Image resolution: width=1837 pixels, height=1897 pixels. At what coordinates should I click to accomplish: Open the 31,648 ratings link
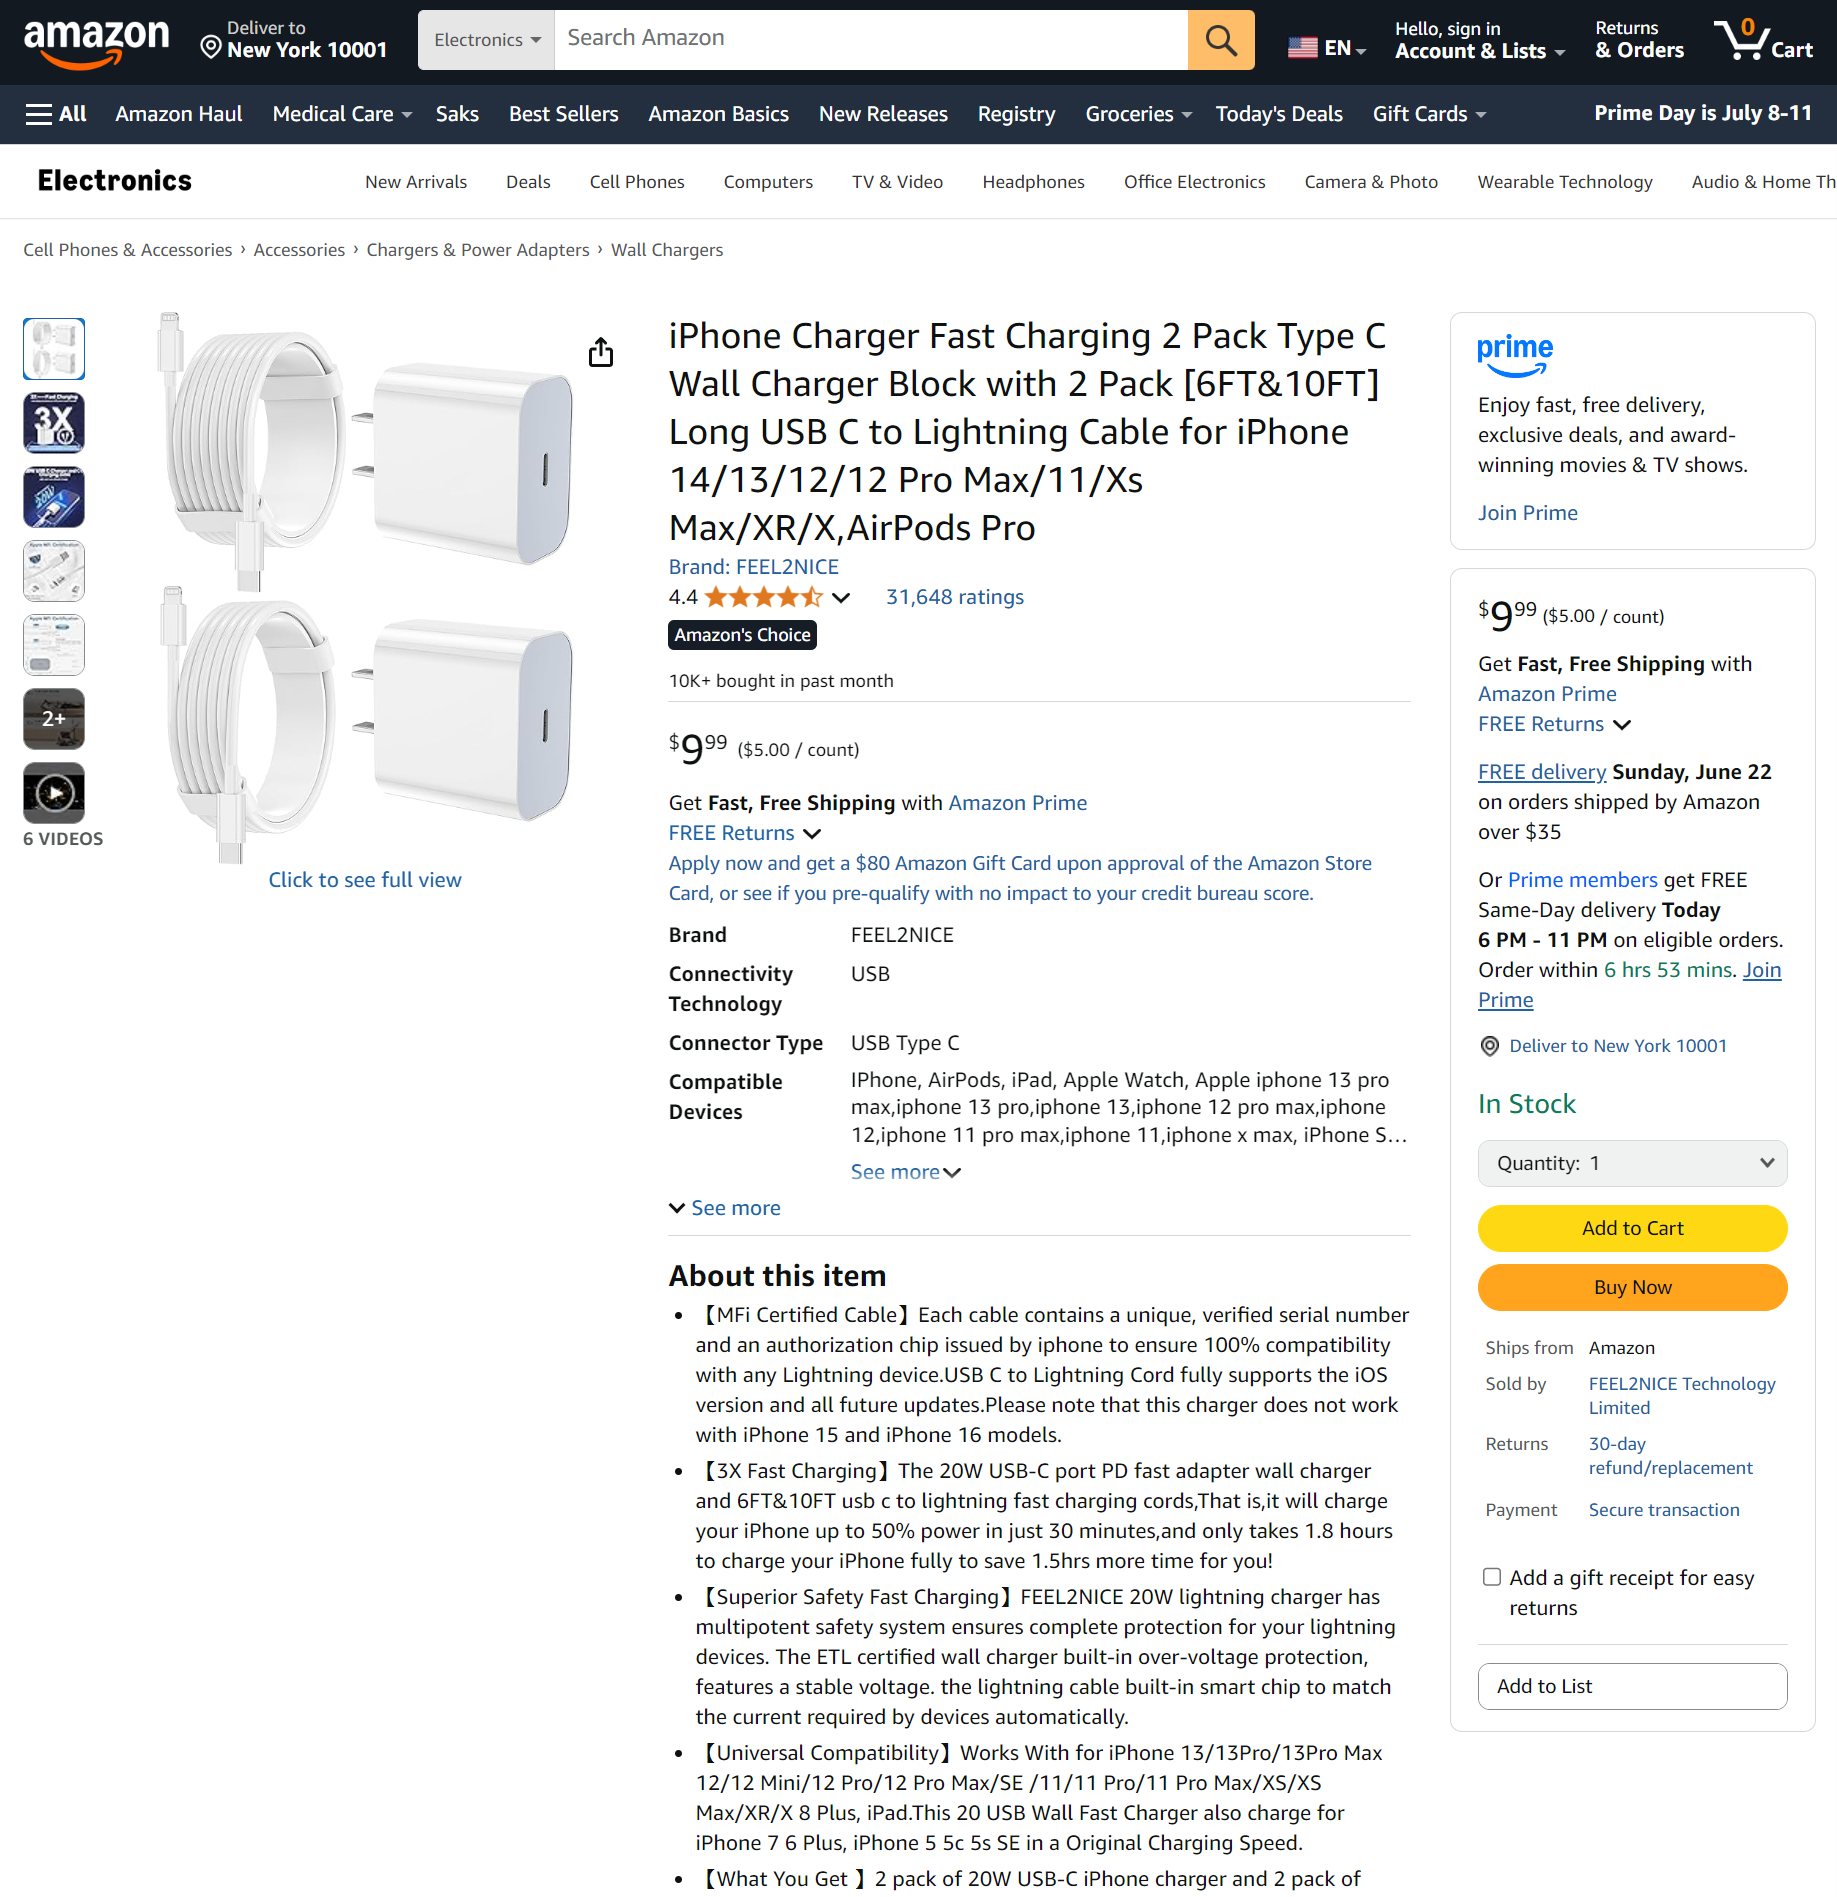954,597
